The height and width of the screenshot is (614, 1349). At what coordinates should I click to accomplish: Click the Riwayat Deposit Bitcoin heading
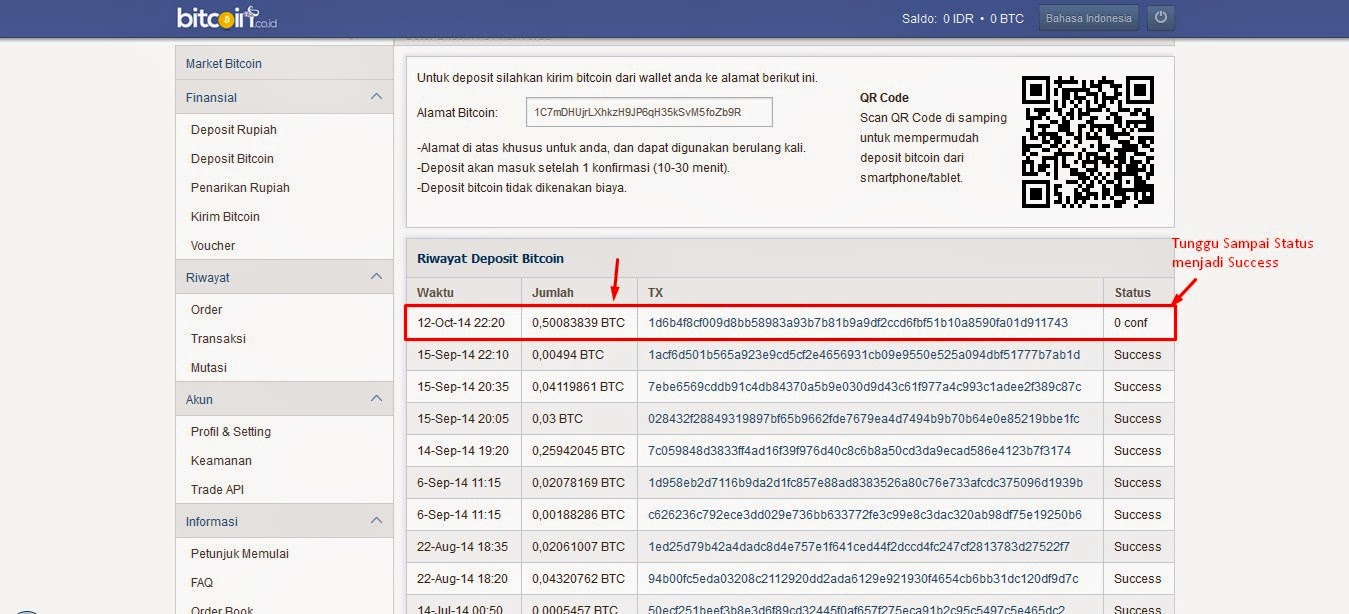(x=490, y=258)
